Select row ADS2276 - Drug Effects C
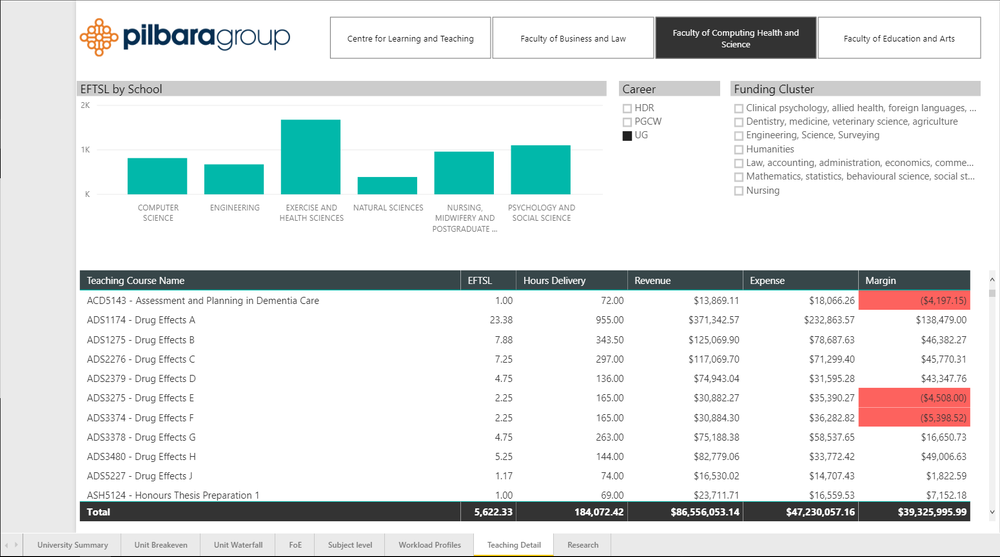1000x557 pixels. (x=525, y=359)
